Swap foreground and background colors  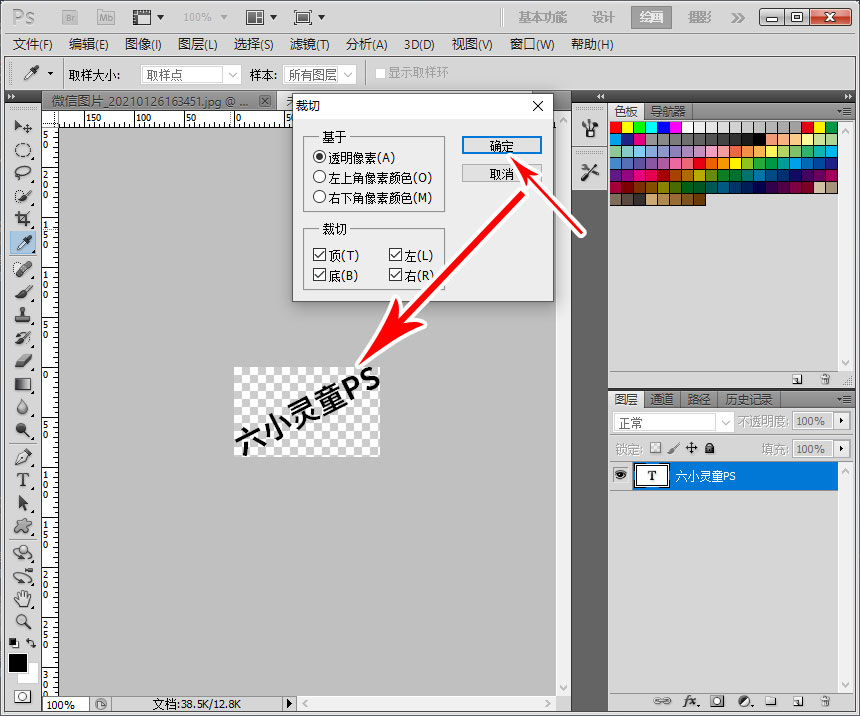pos(31,642)
